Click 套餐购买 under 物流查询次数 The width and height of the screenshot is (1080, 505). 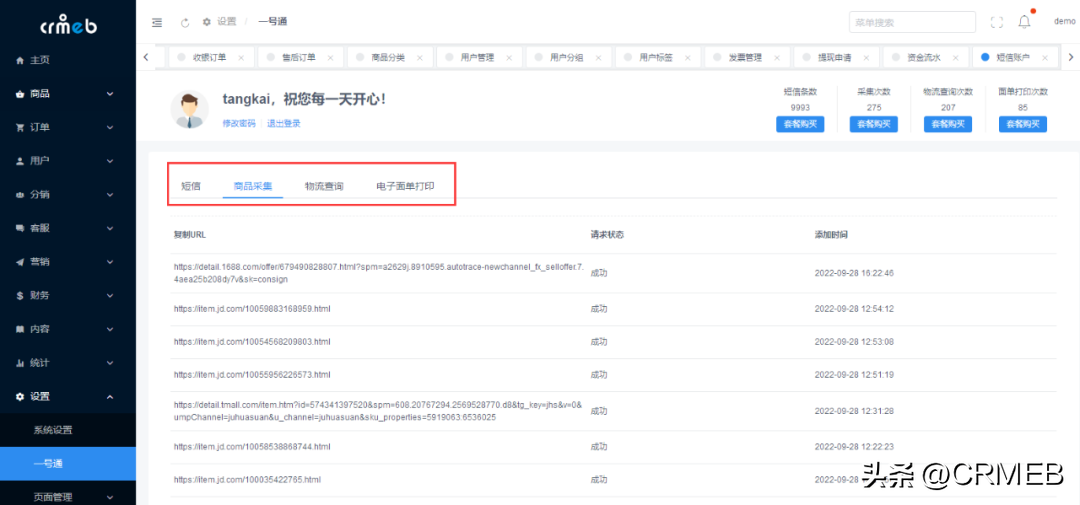click(948, 124)
